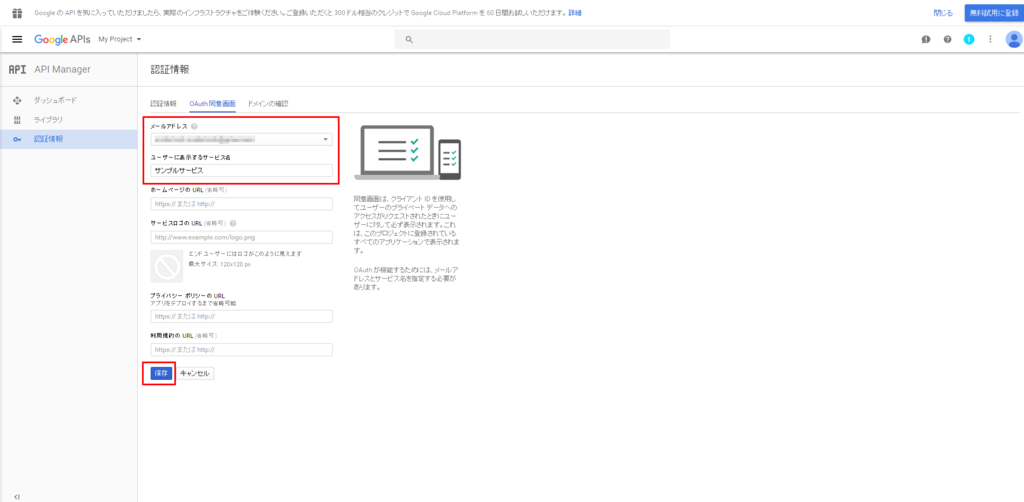This screenshot has height=502, width=1024.
Task: Switch to the 認証情報 tab
Action: [163, 104]
